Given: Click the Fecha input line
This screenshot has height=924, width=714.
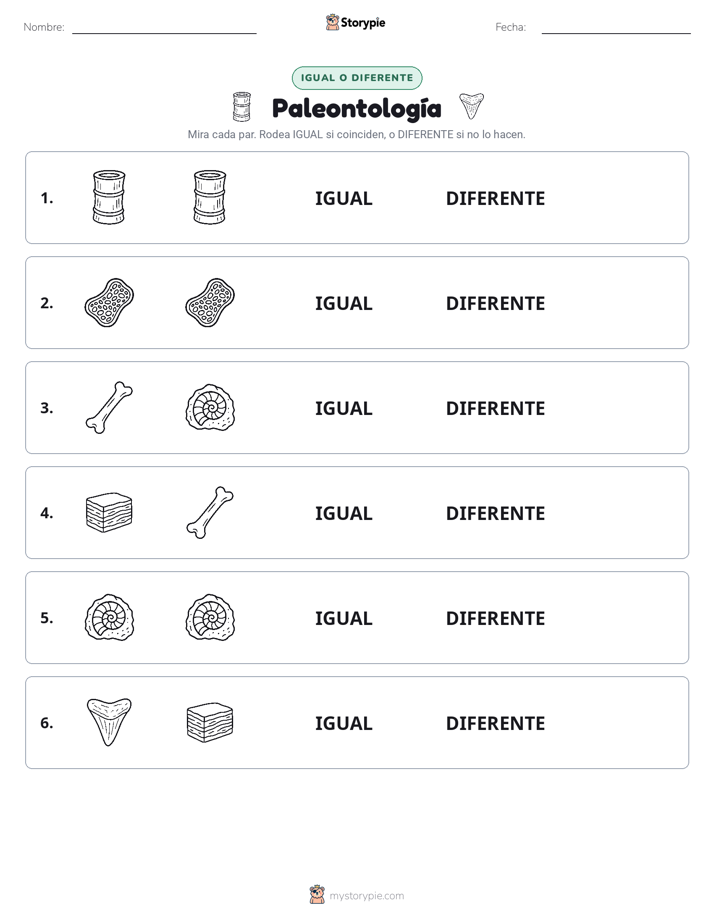Looking at the screenshot, I should point(616,28).
